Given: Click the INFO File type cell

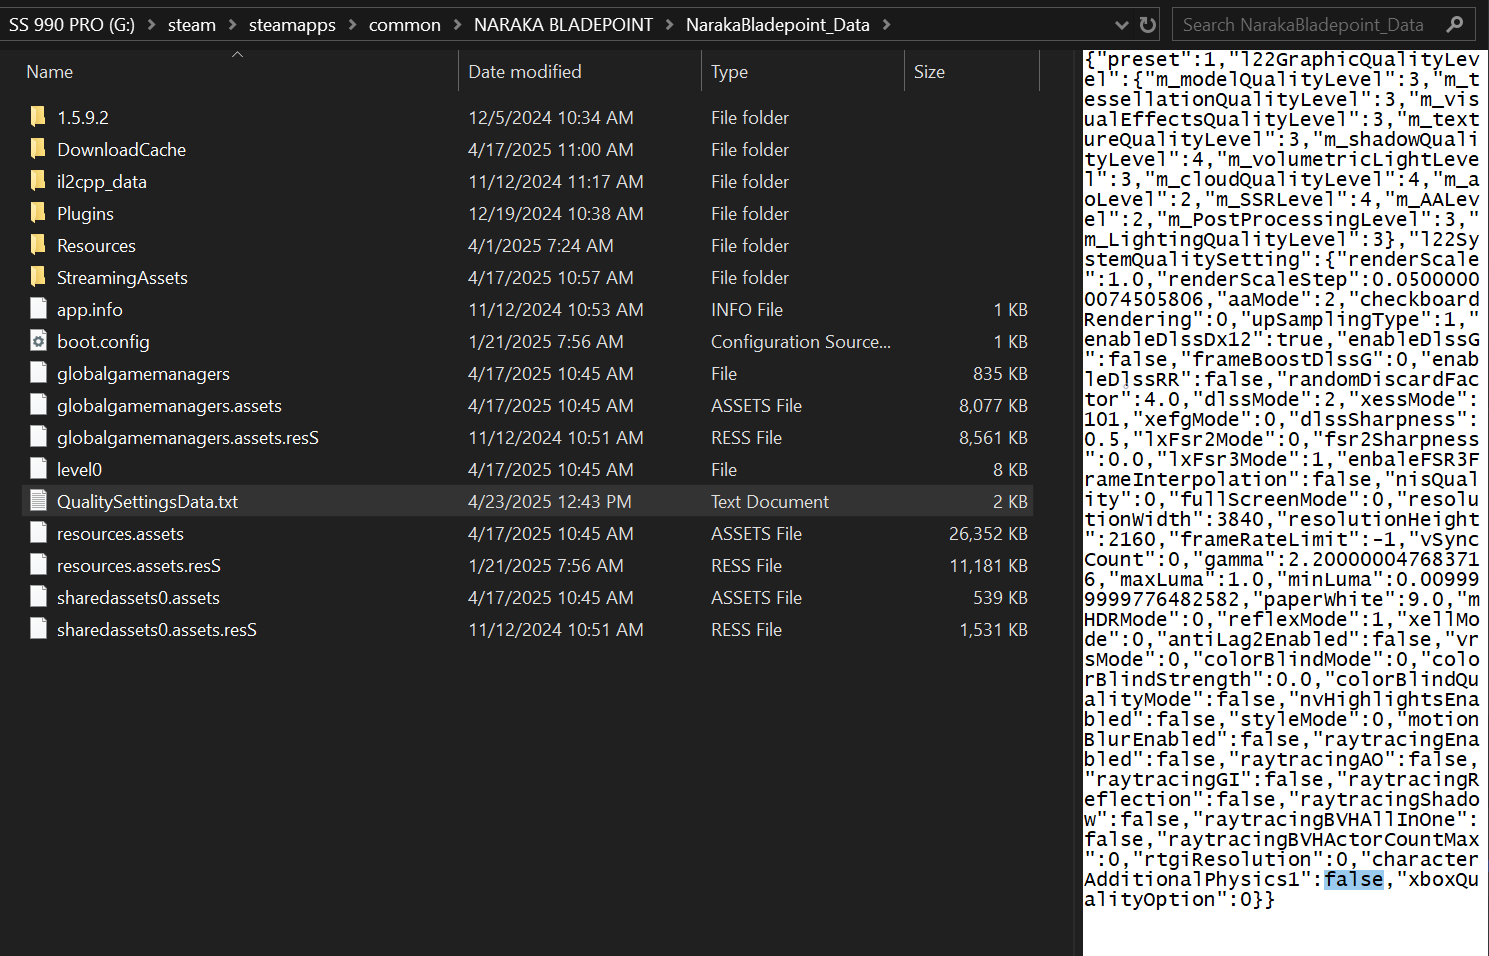Looking at the screenshot, I should tap(747, 310).
